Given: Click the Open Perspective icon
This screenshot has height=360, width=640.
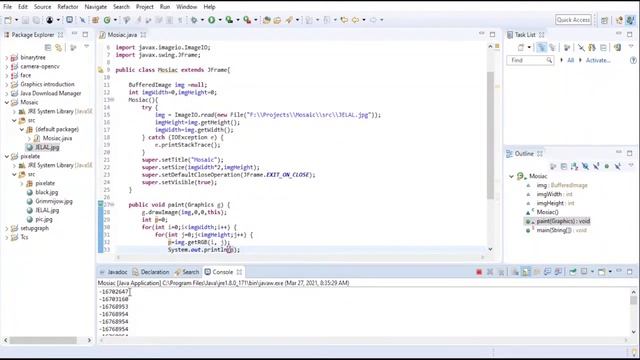Looking at the screenshot, I should [x=604, y=20].
